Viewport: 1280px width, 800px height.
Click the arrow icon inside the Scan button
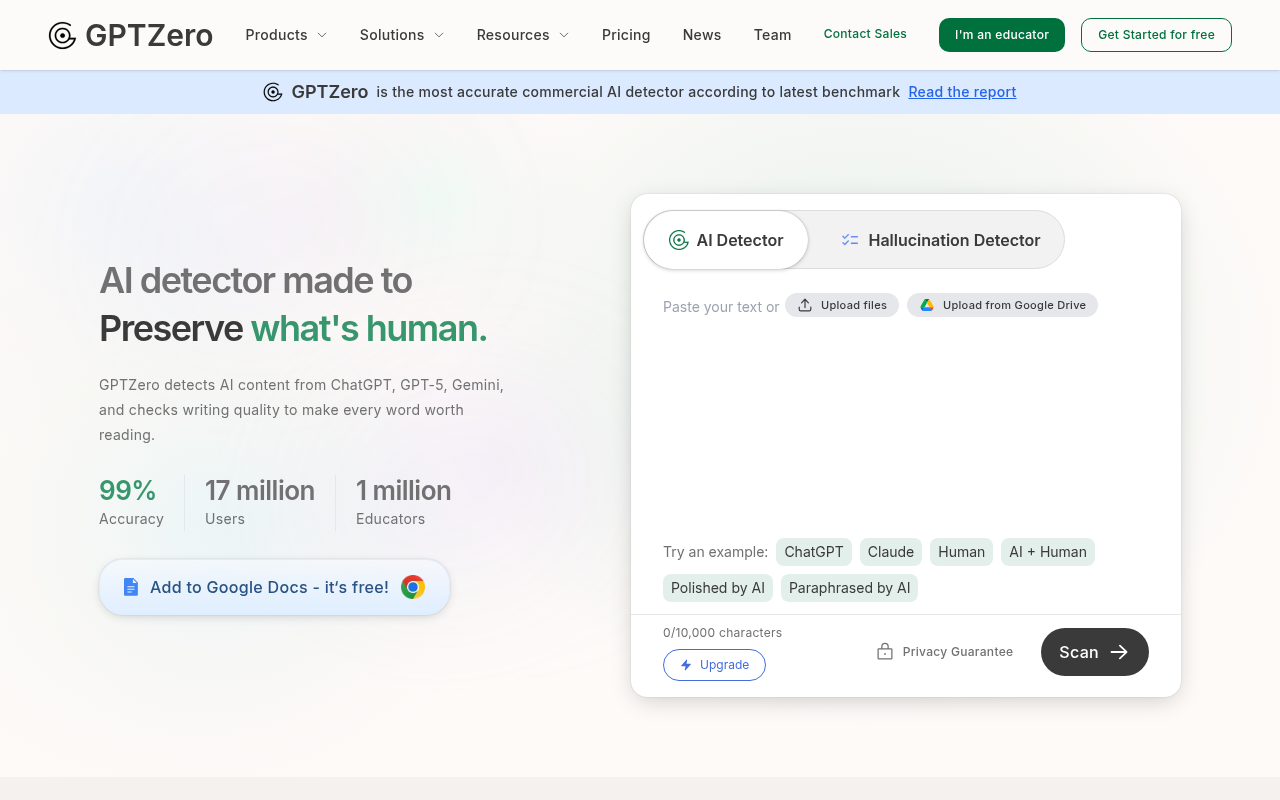click(x=1117, y=652)
